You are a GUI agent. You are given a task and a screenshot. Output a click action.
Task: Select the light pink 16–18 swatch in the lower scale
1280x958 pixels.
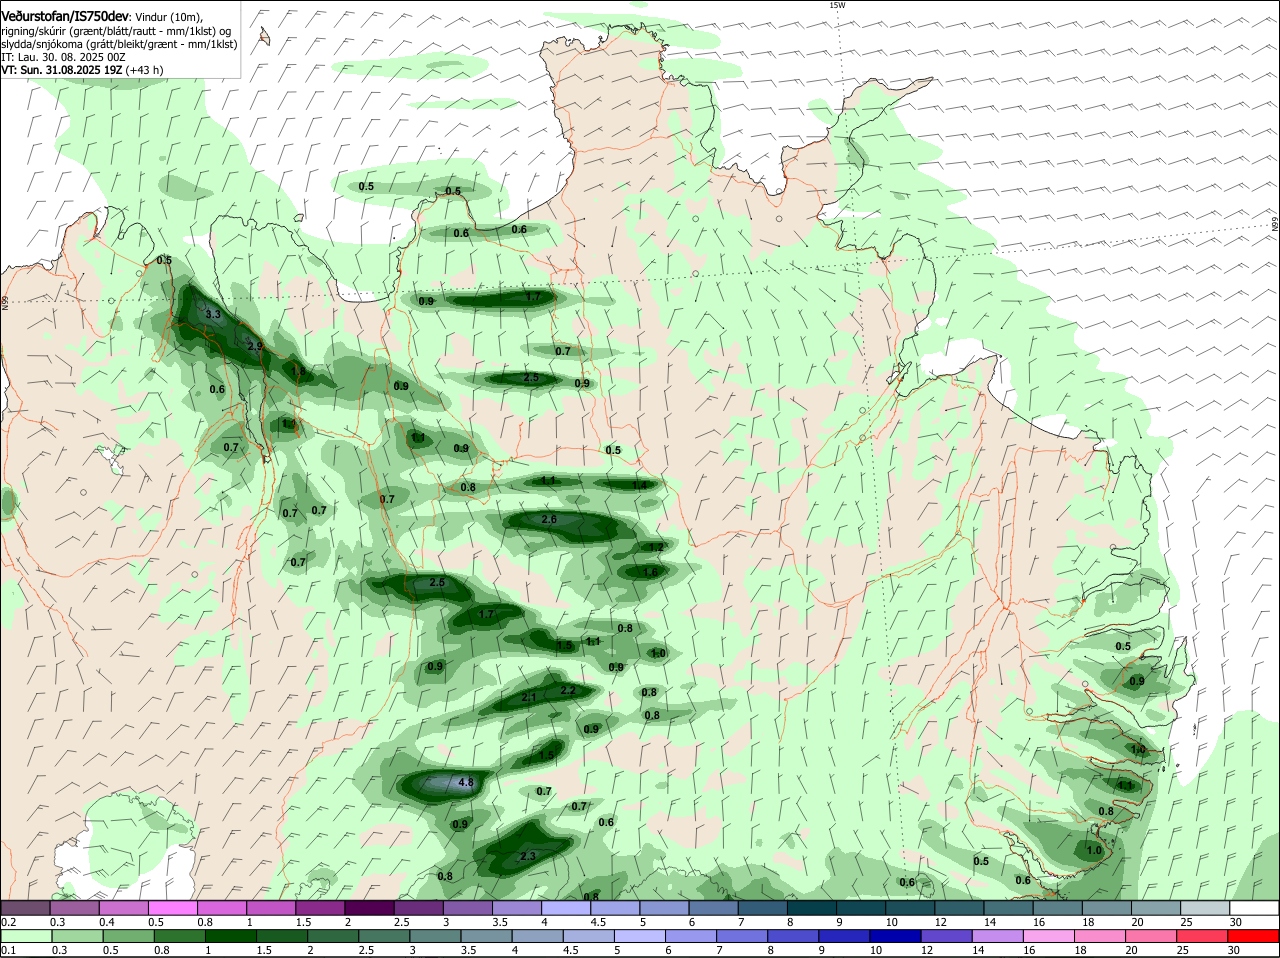click(x=1049, y=935)
